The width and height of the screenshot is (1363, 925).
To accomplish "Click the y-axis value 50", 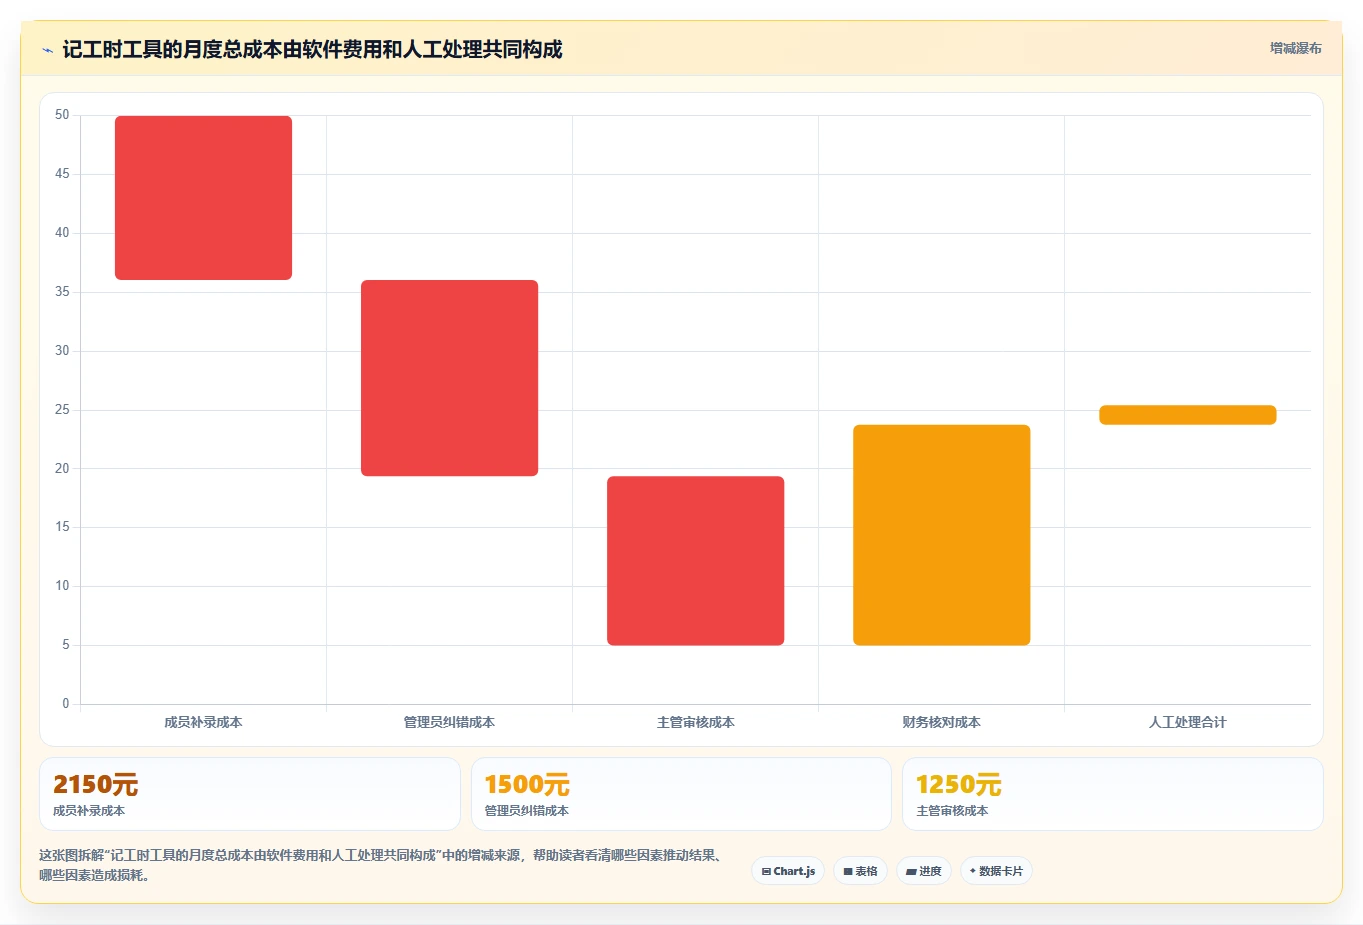I will tap(62, 115).
